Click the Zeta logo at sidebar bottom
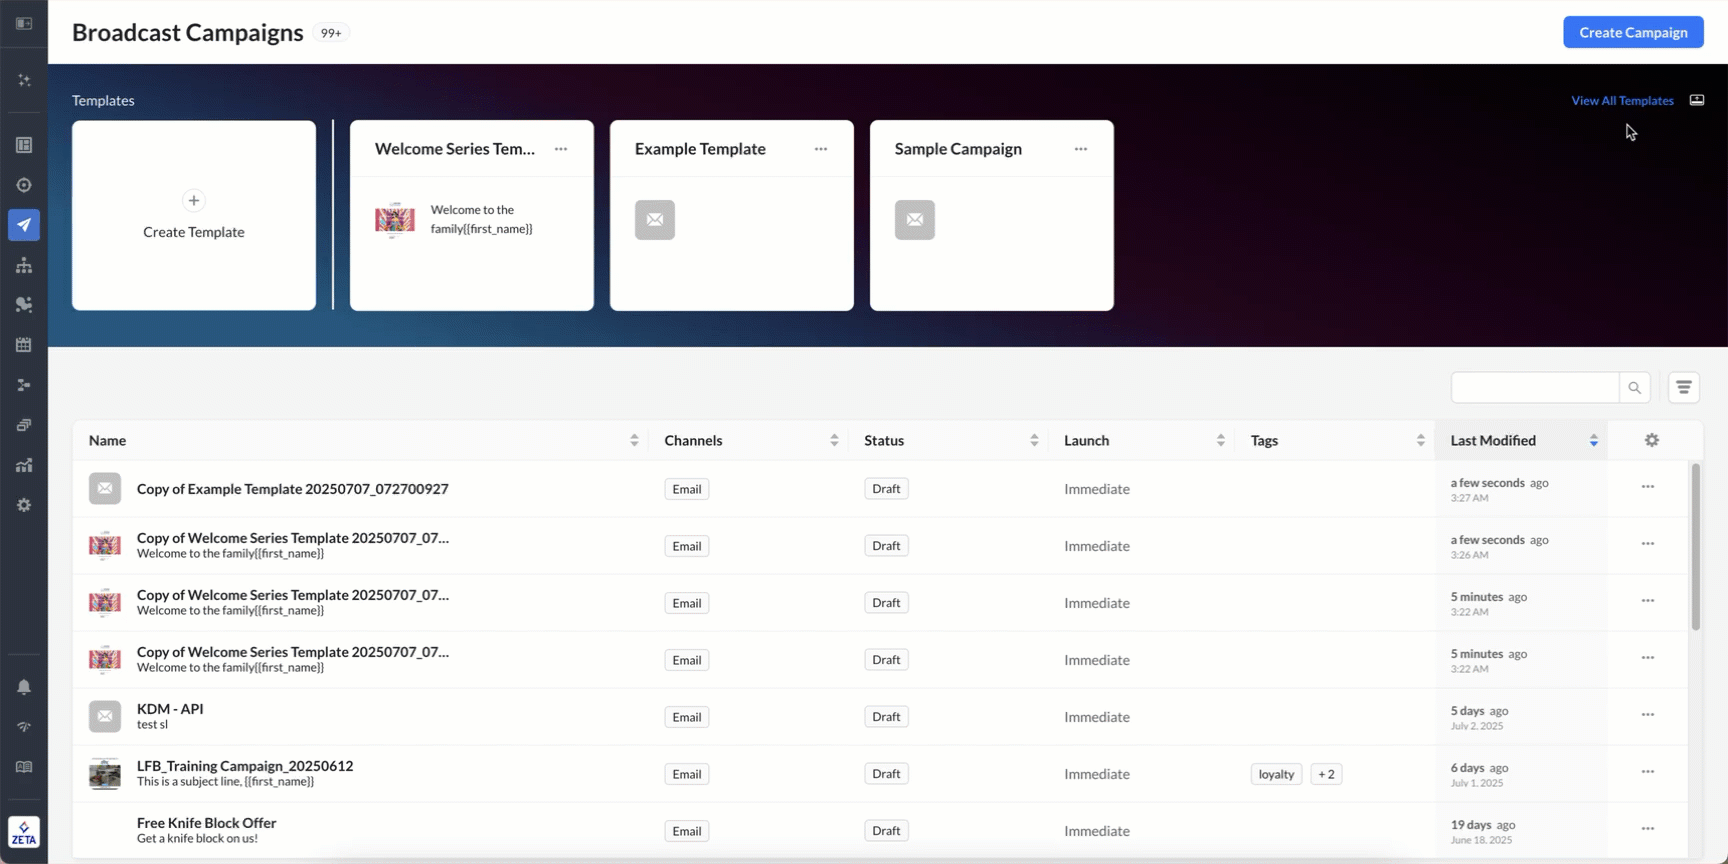The width and height of the screenshot is (1728, 864). coord(24,832)
